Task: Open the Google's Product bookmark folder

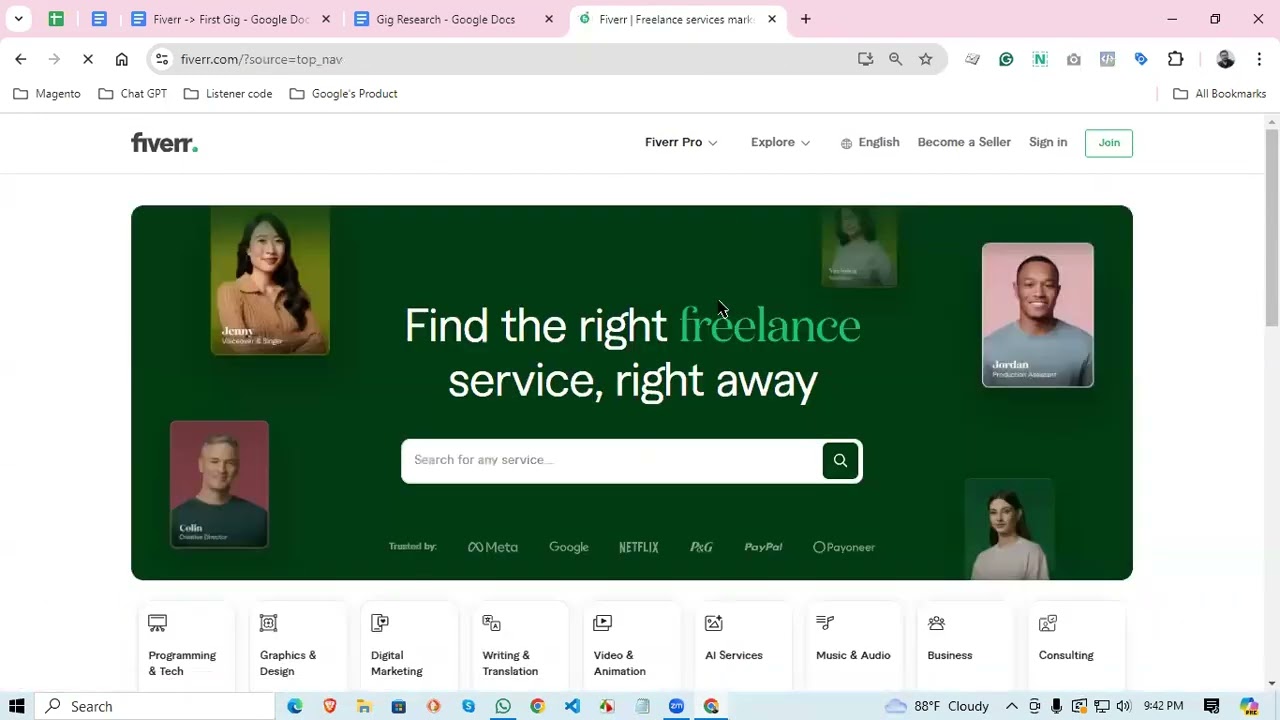Action: click(343, 94)
